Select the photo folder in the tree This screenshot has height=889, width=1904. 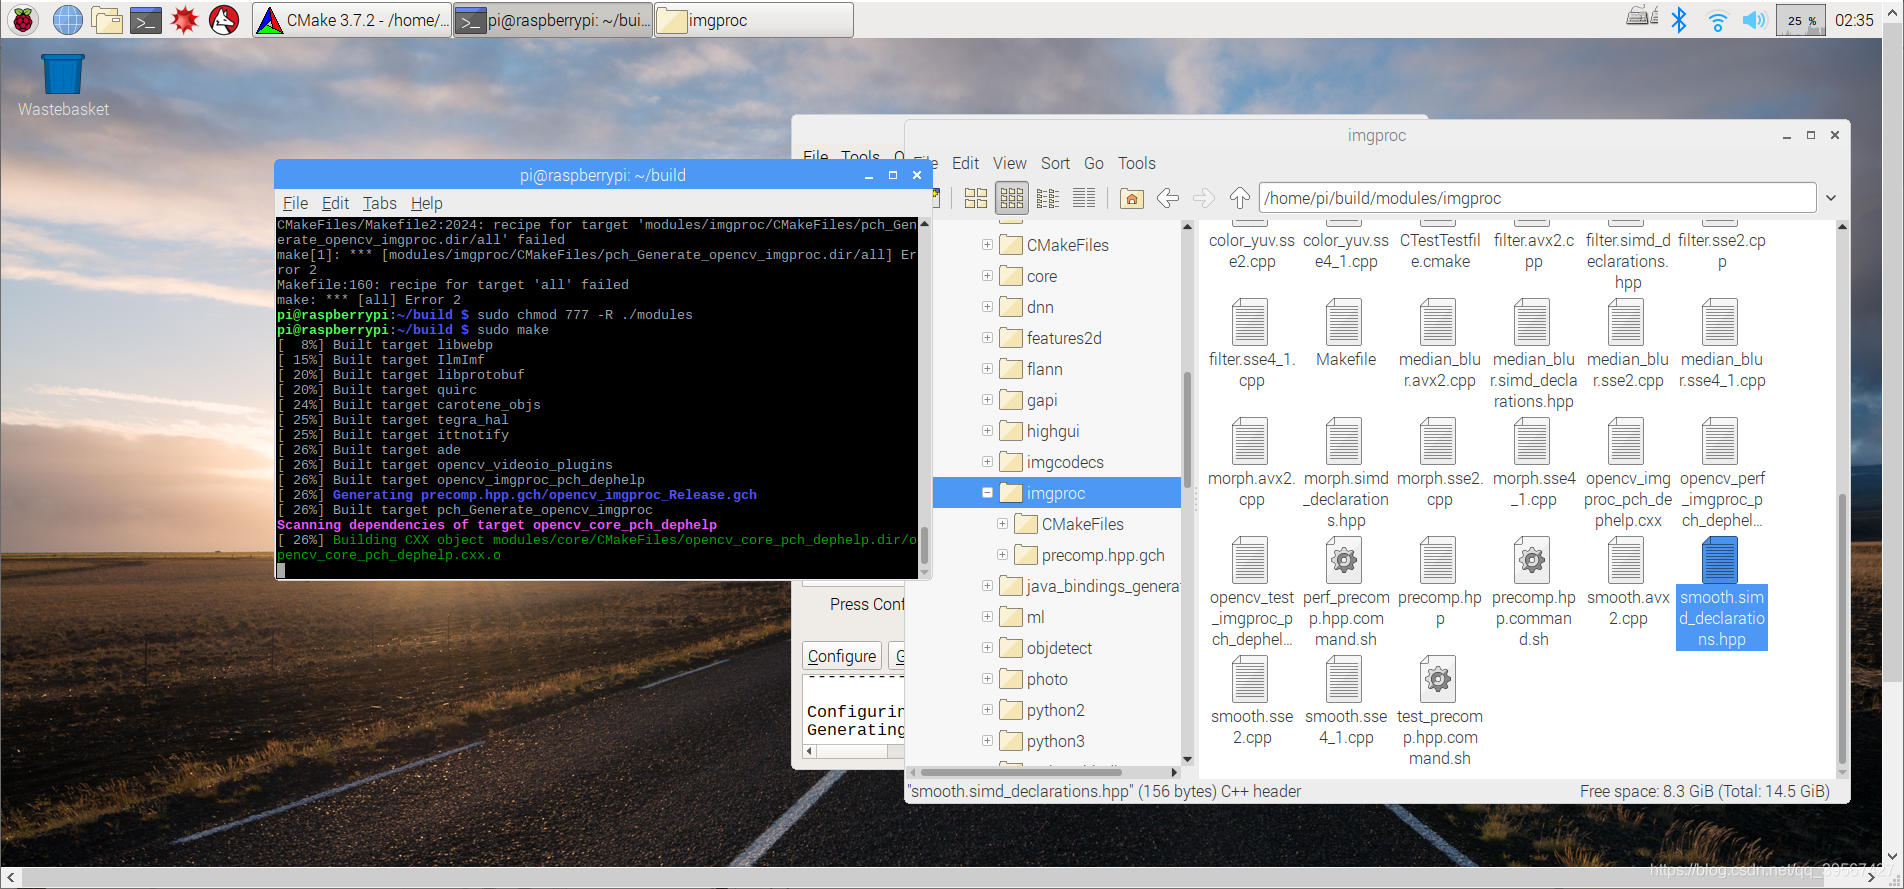pos(1046,679)
